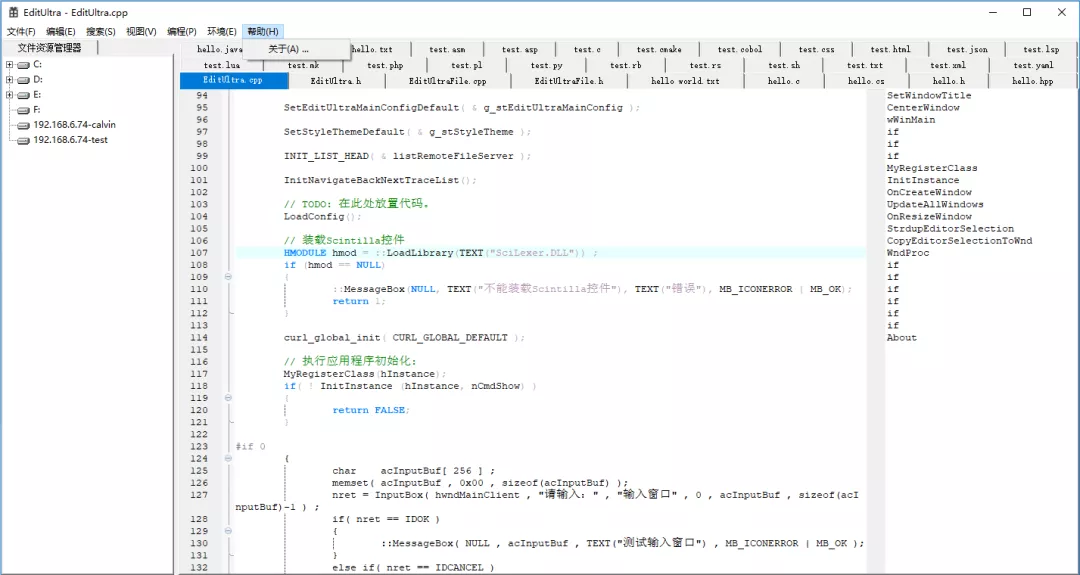Click the C: drive icon
Viewport: 1080px width, 575px height.
[x=24, y=64]
